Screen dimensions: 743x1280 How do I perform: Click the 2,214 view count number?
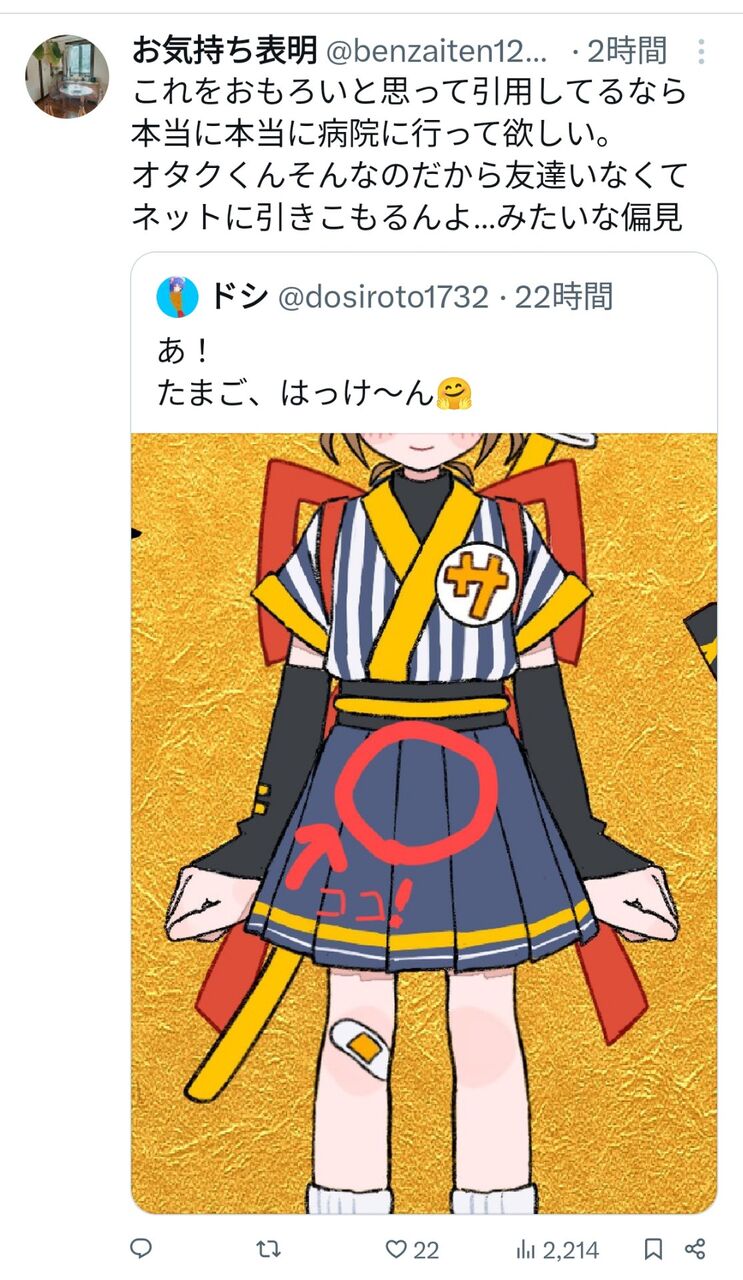coord(570,1249)
